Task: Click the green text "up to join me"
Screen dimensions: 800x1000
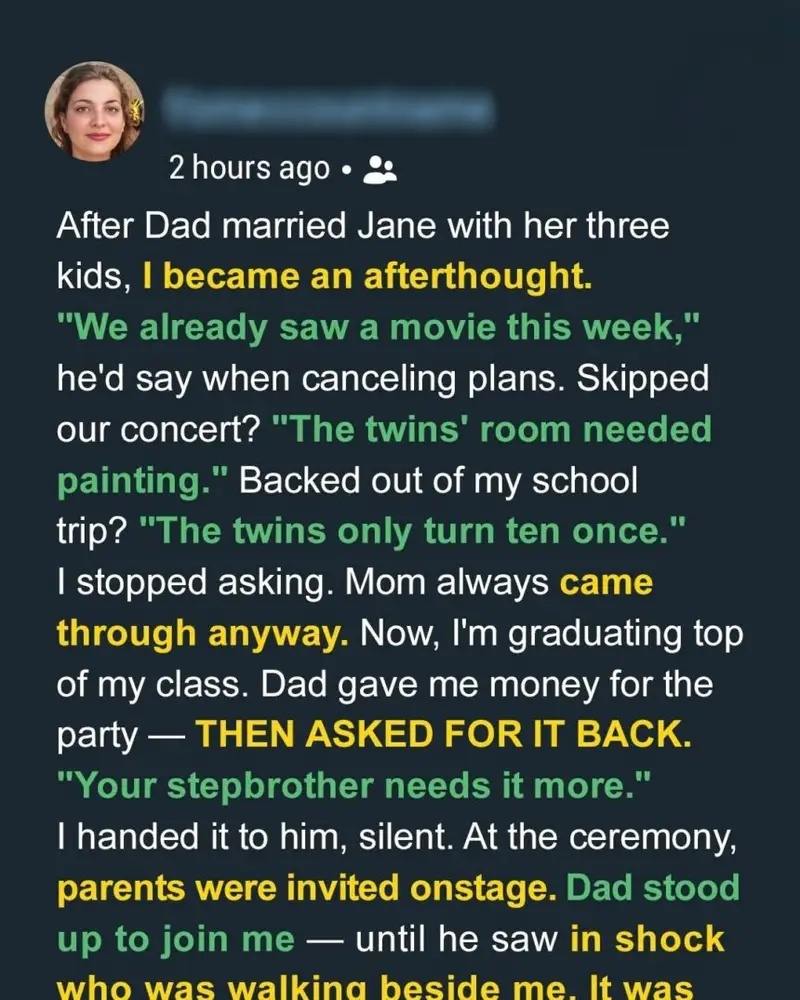Action: tap(176, 939)
